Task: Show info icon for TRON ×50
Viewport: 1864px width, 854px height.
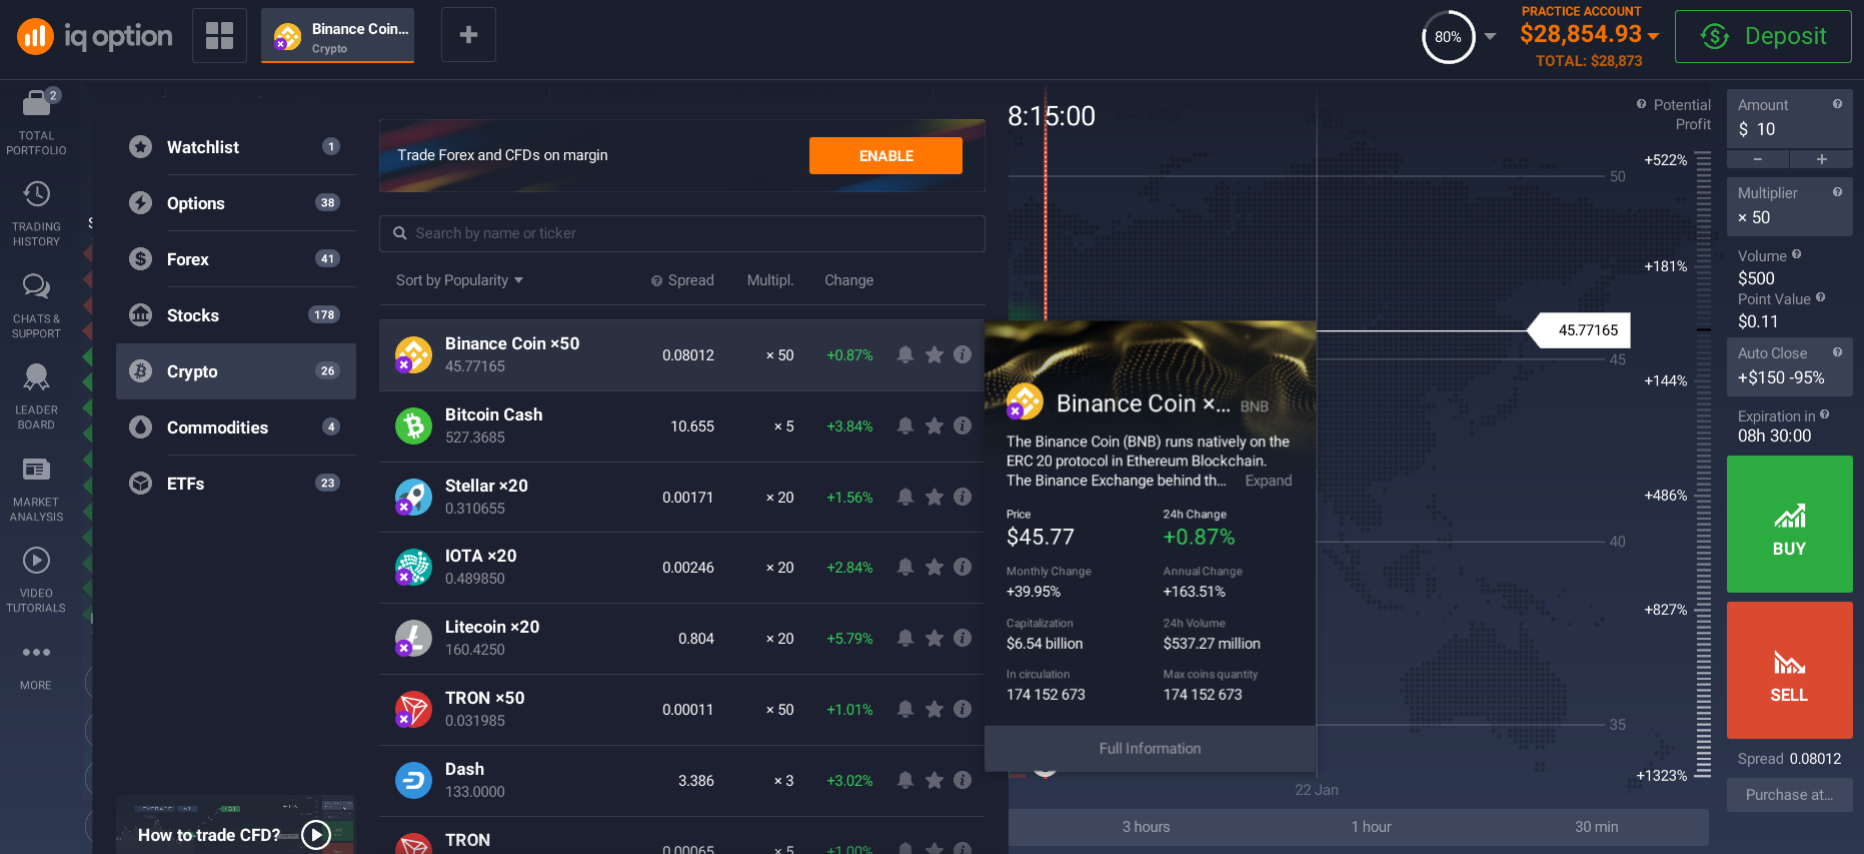Action: (962, 709)
